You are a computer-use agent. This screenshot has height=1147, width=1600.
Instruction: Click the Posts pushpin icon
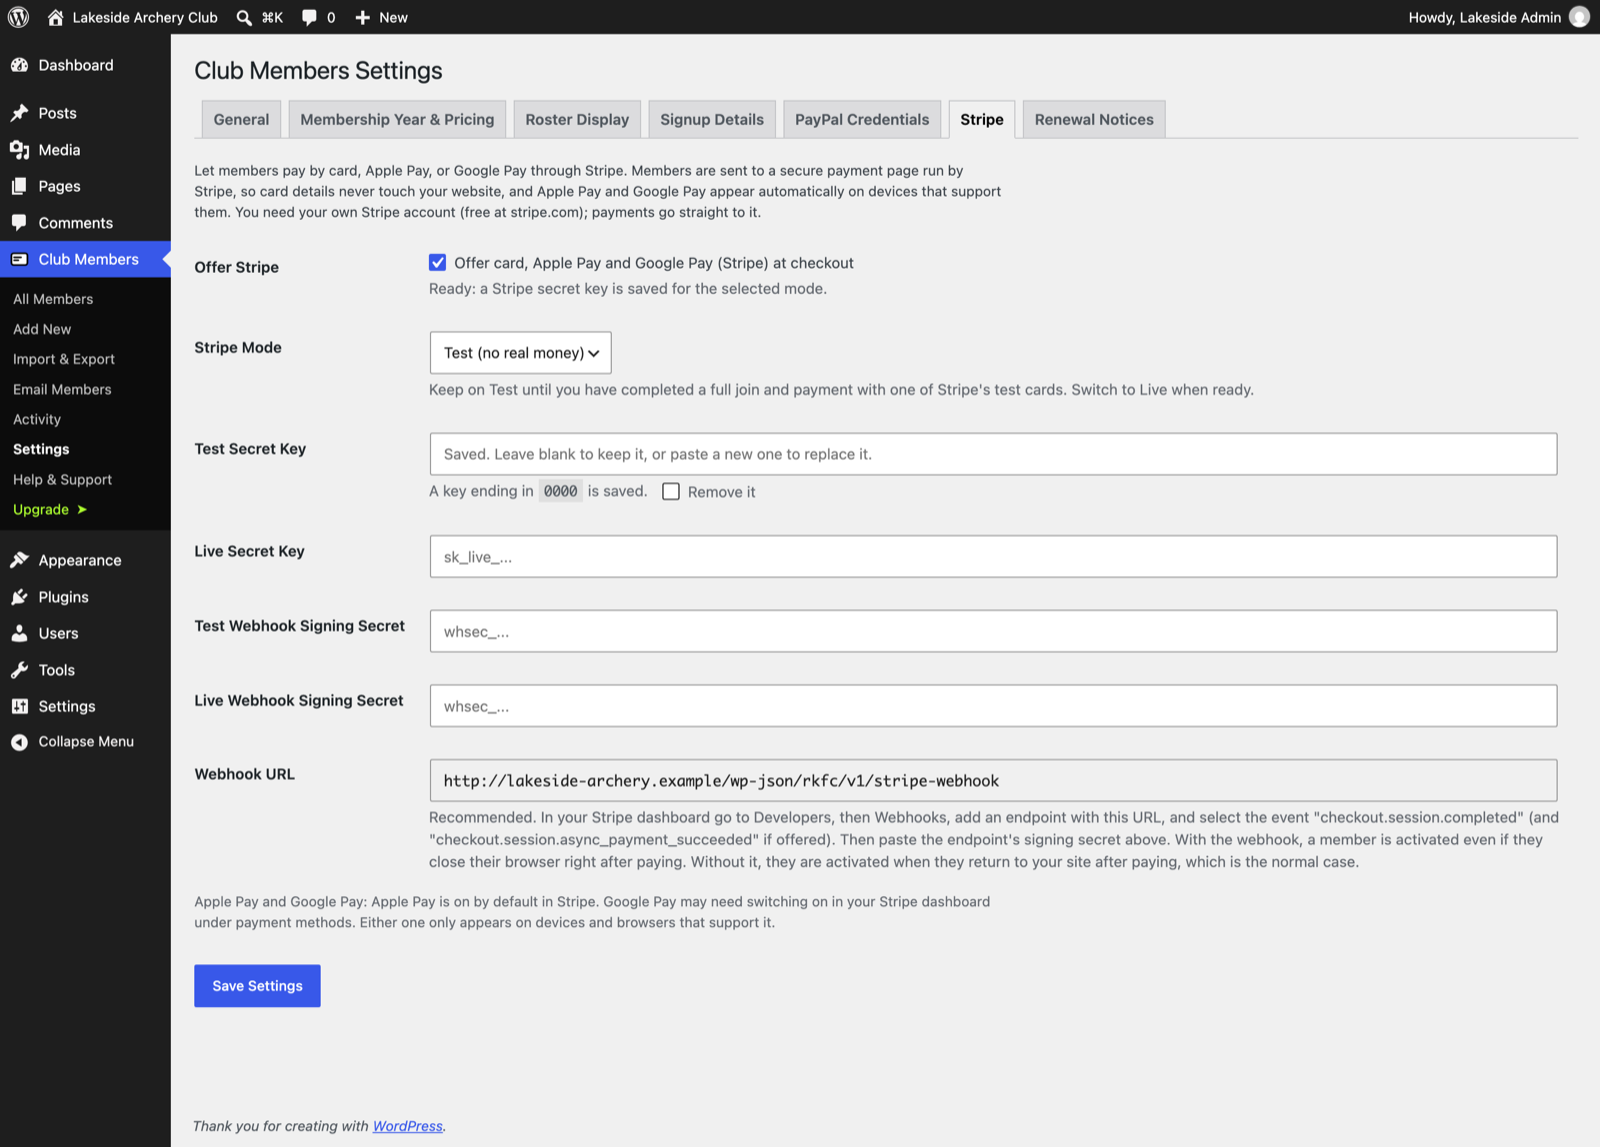[19, 113]
